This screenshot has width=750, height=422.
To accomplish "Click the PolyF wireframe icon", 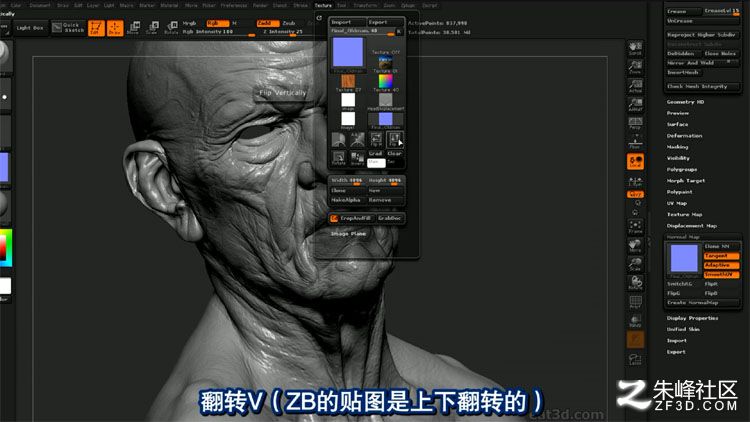I will click(x=635, y=302).
